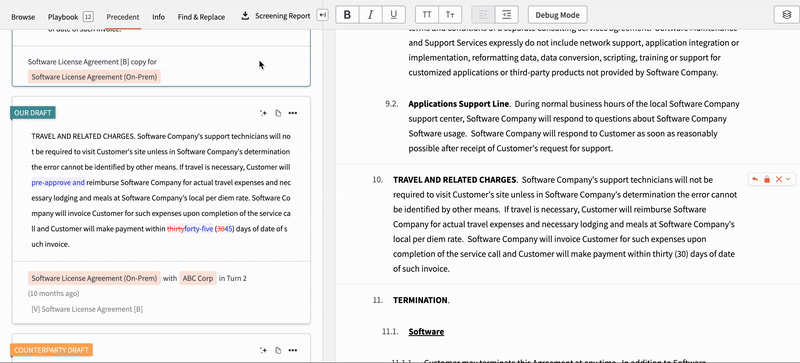Click the Software License Agreement (On-Prem) tag under copy for
The height and width of the screenshot is (363, 800).
click(x=94, y=77)
